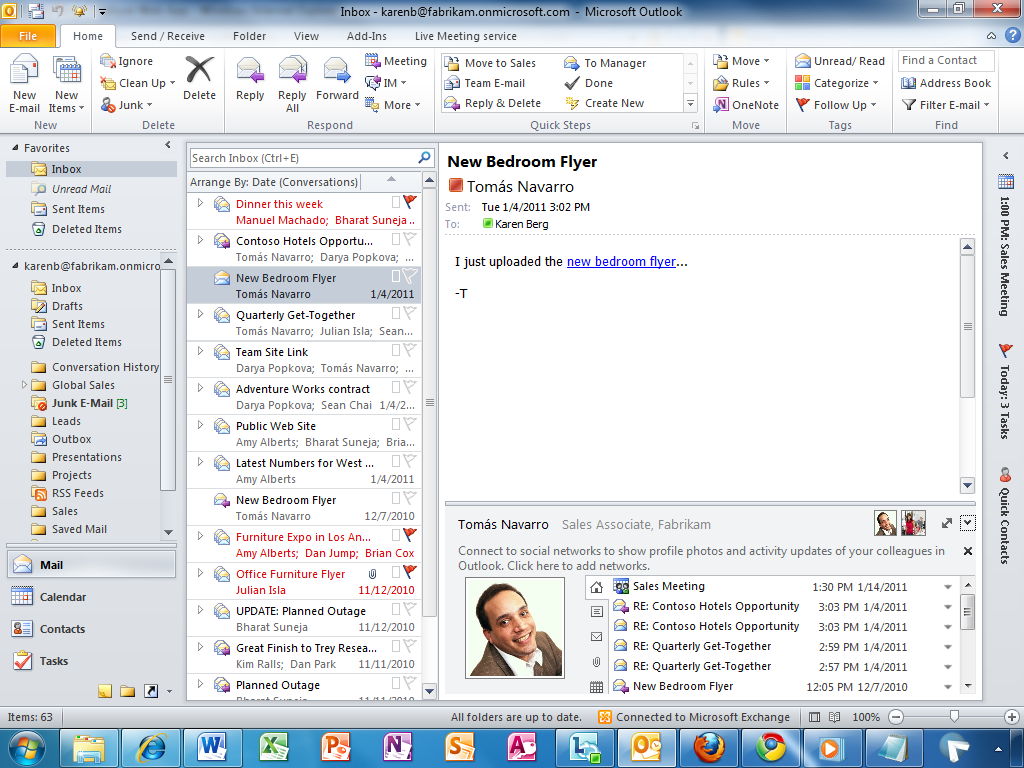Launch Firefox from the taskbar
This screenshot has width=1024, height=768.
coord(709,748)
